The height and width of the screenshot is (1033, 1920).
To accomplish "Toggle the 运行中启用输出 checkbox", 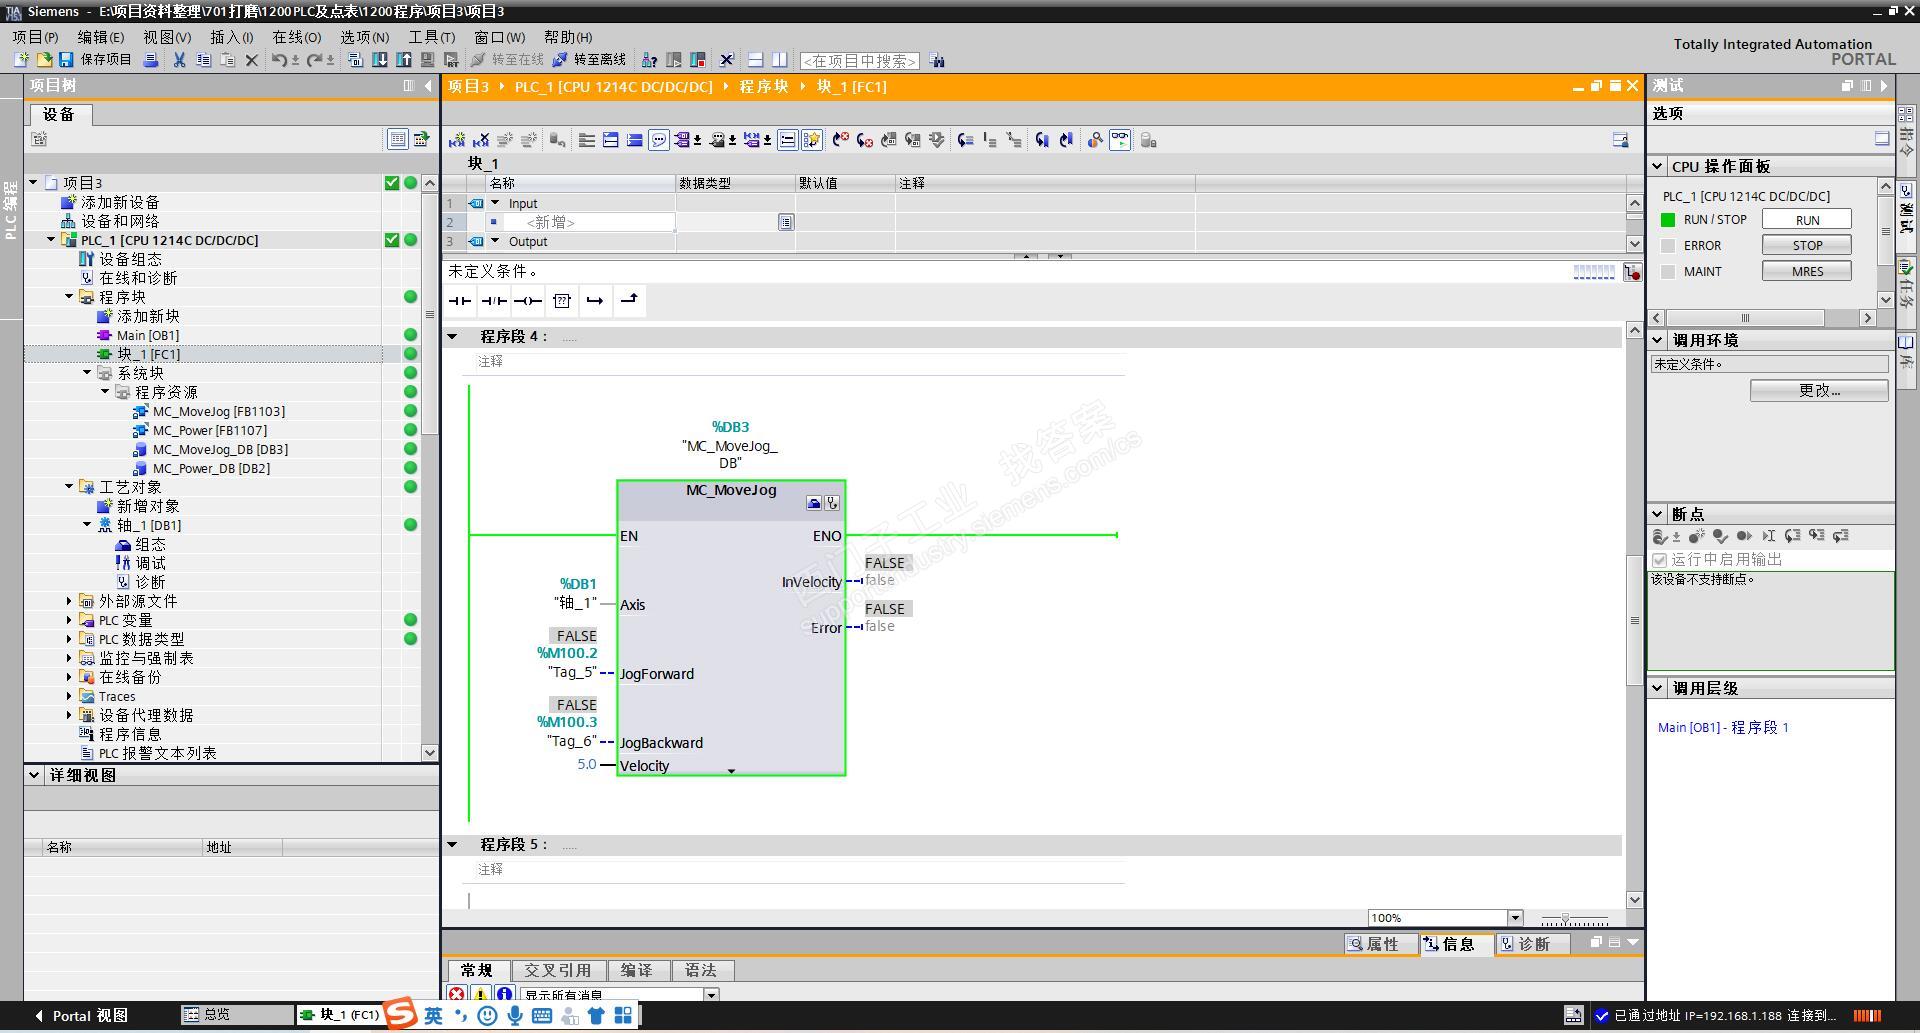I will [x=1660, y=560].
